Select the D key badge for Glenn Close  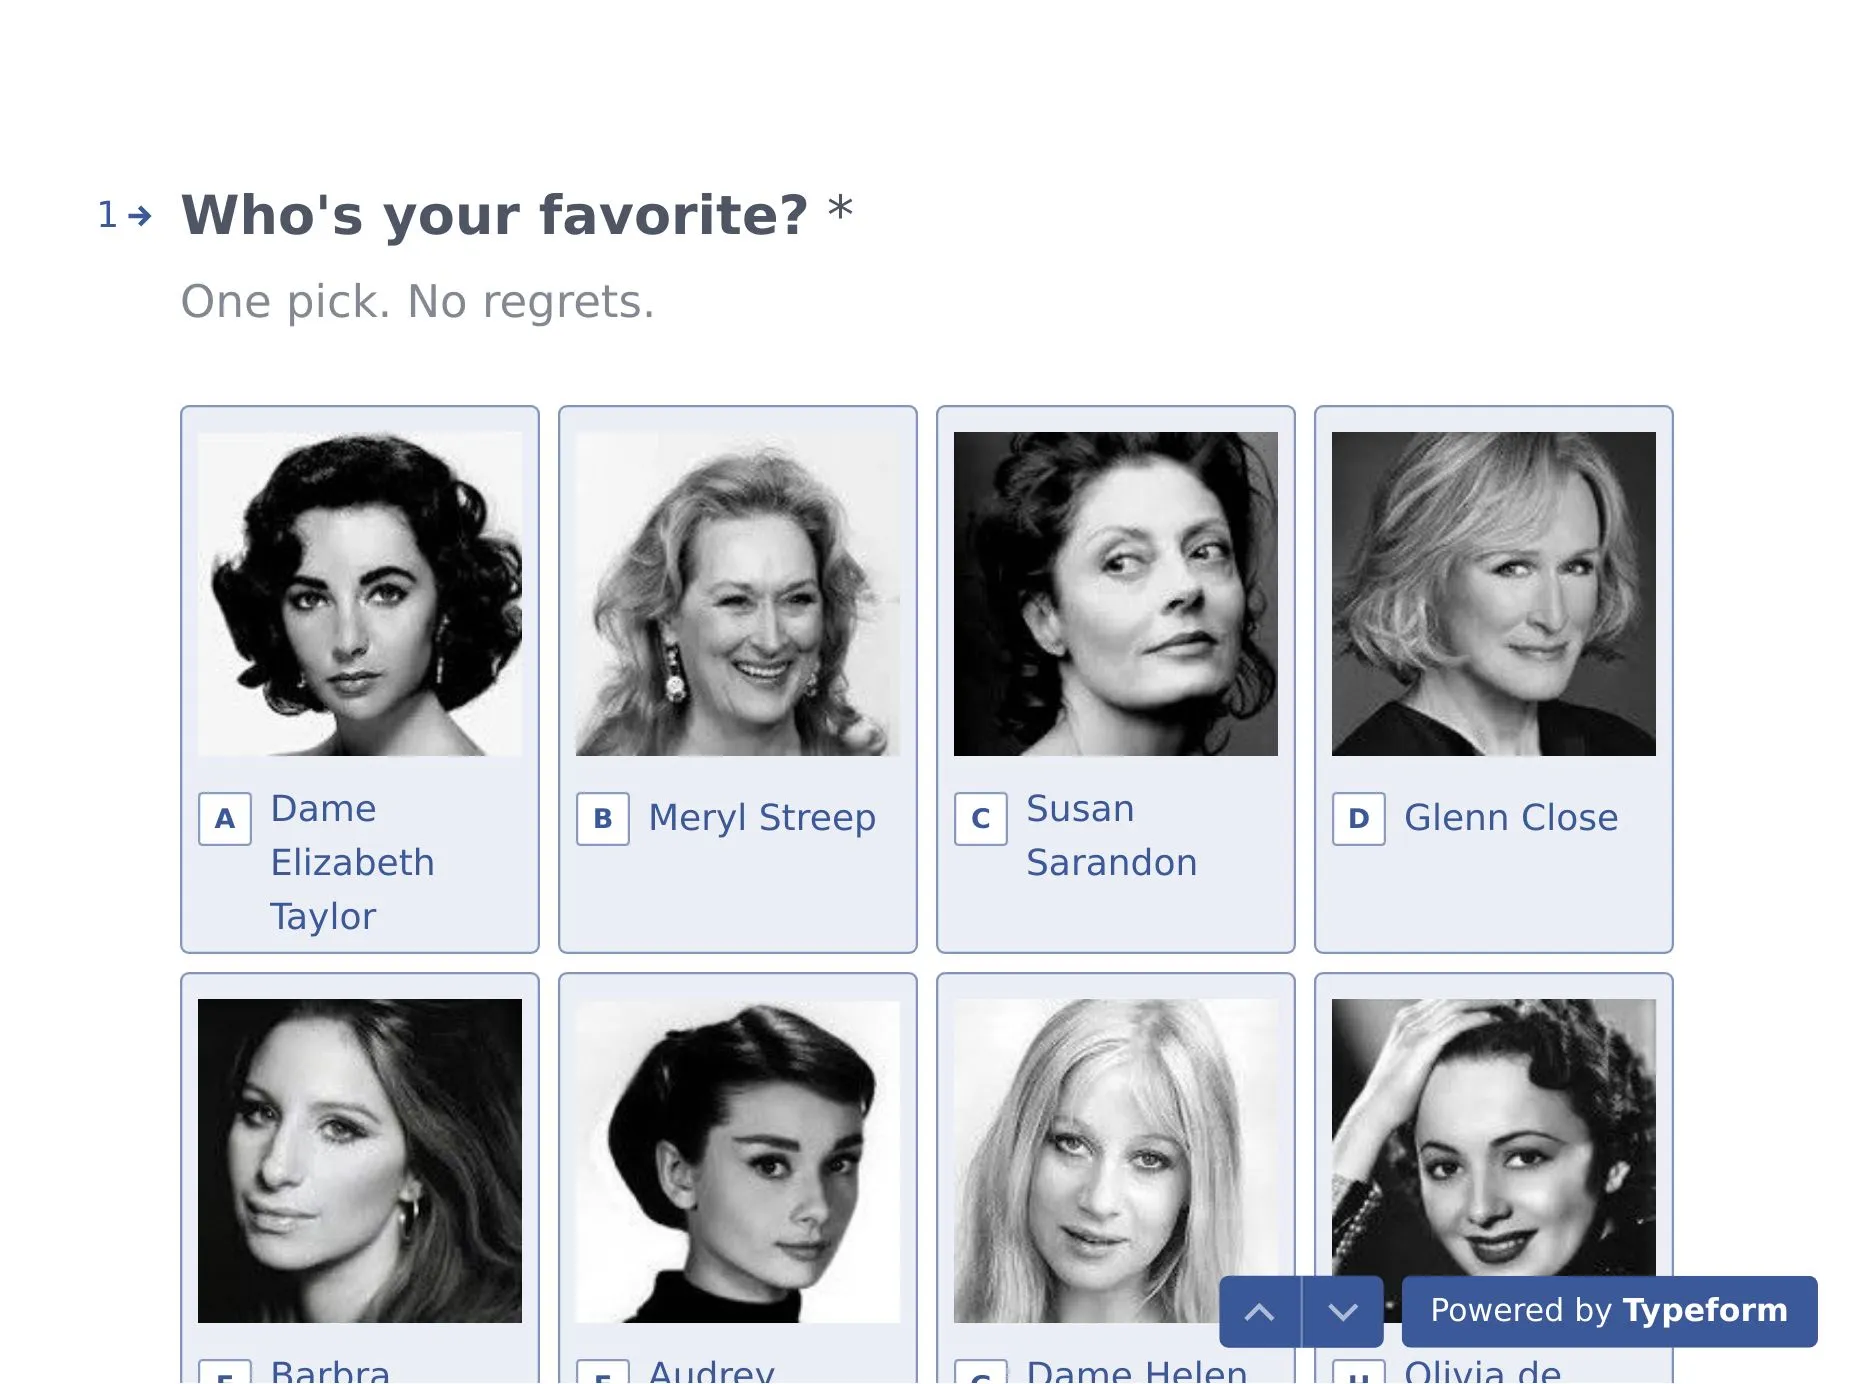(1359, 819)
